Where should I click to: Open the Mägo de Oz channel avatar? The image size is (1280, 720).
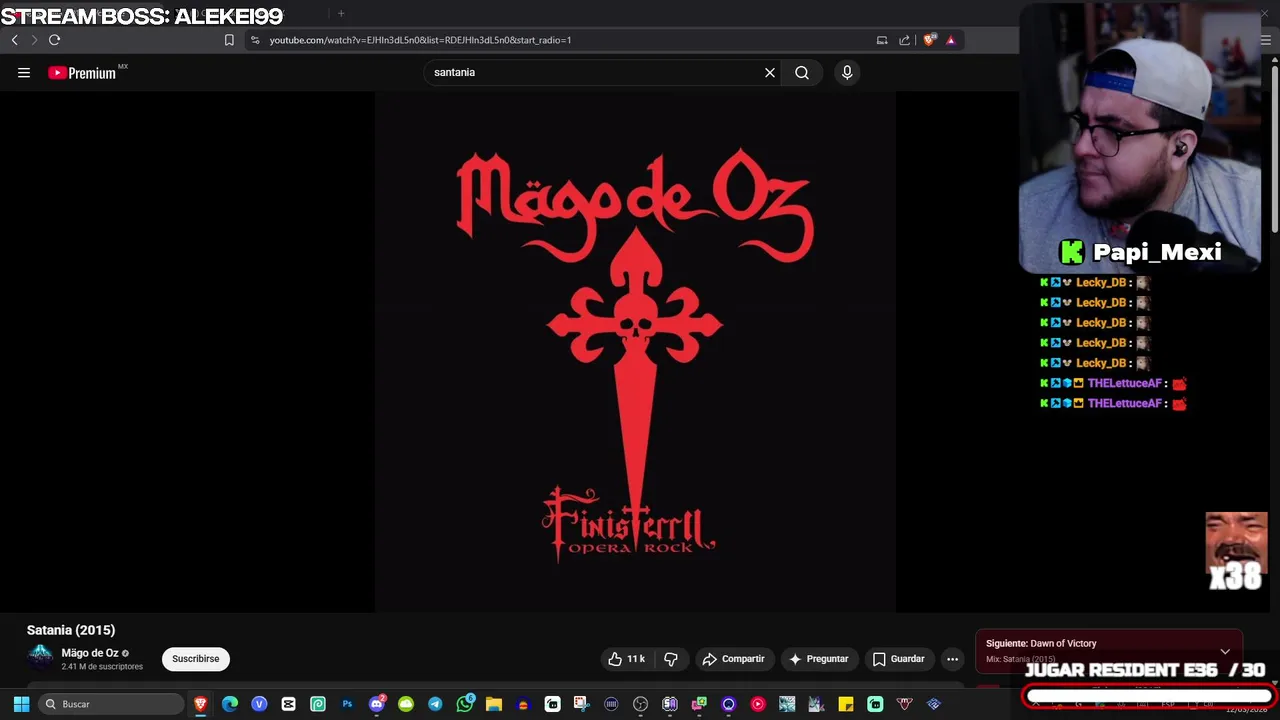point(40,658)
